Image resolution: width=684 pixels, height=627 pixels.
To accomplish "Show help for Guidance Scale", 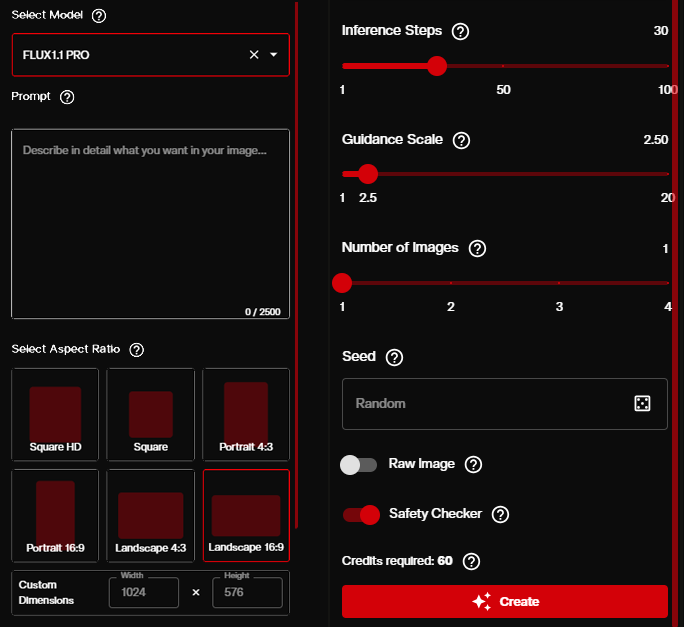I will 462,140.
